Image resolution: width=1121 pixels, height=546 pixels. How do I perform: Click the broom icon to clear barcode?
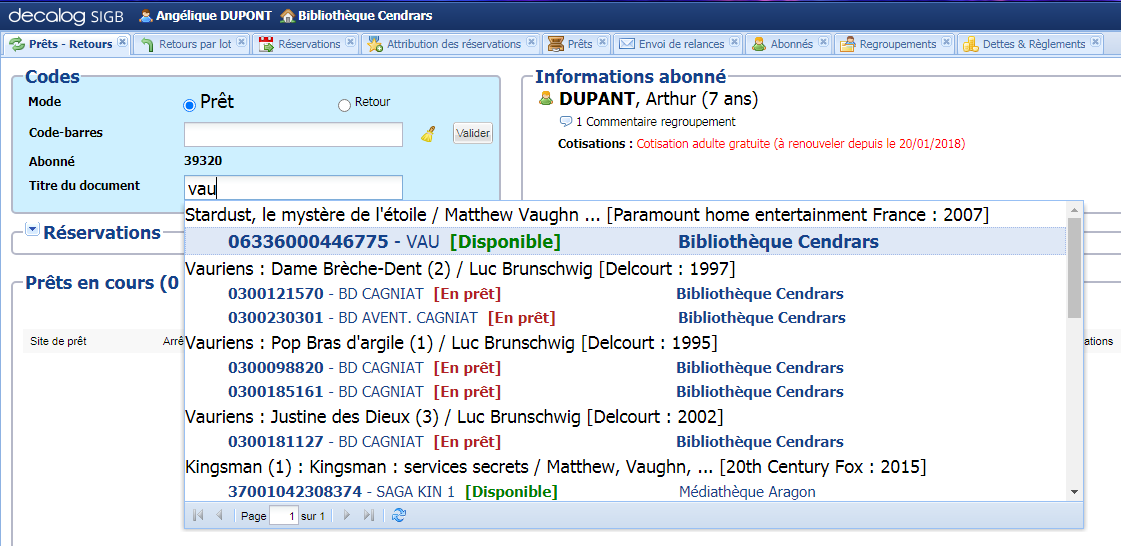[x=428, y=134]
